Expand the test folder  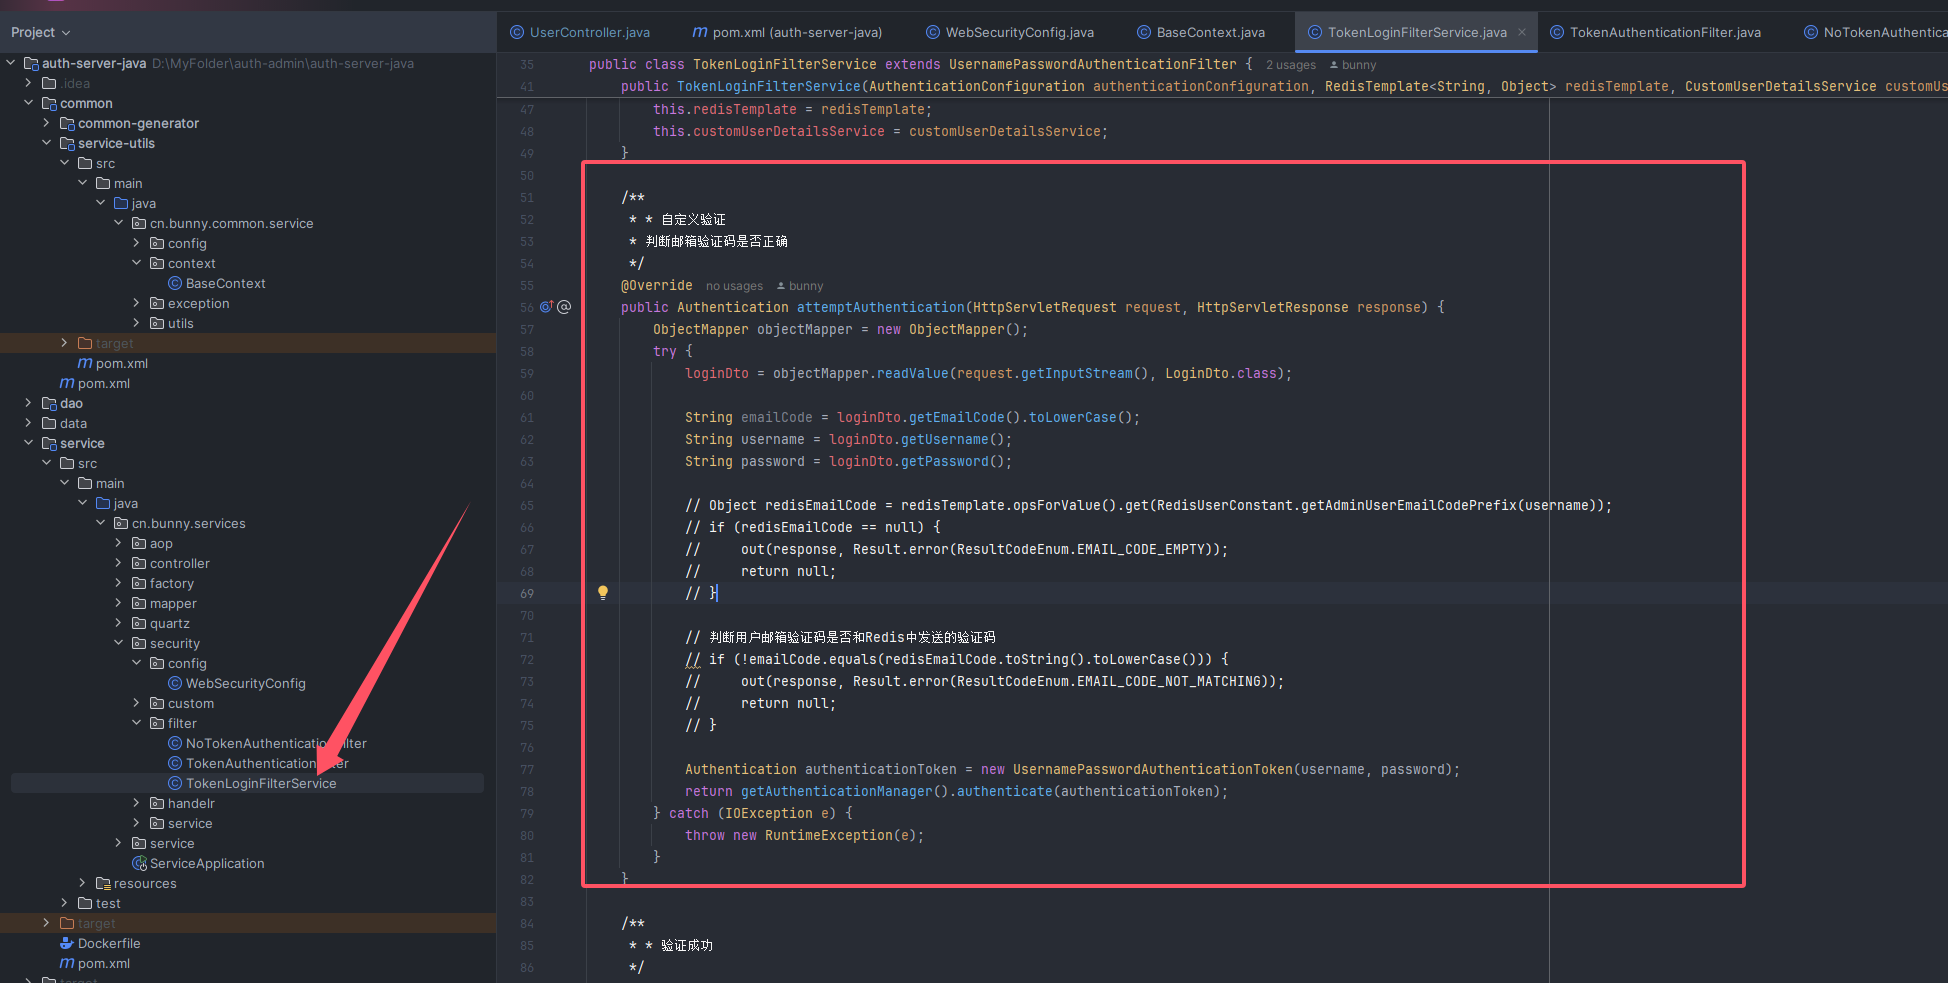[65, 903]
